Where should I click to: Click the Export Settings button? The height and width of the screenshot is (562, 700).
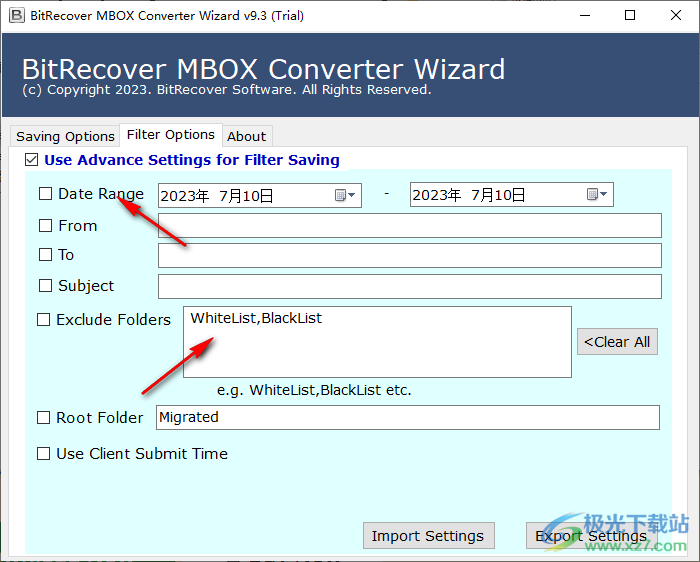[591, 536]
